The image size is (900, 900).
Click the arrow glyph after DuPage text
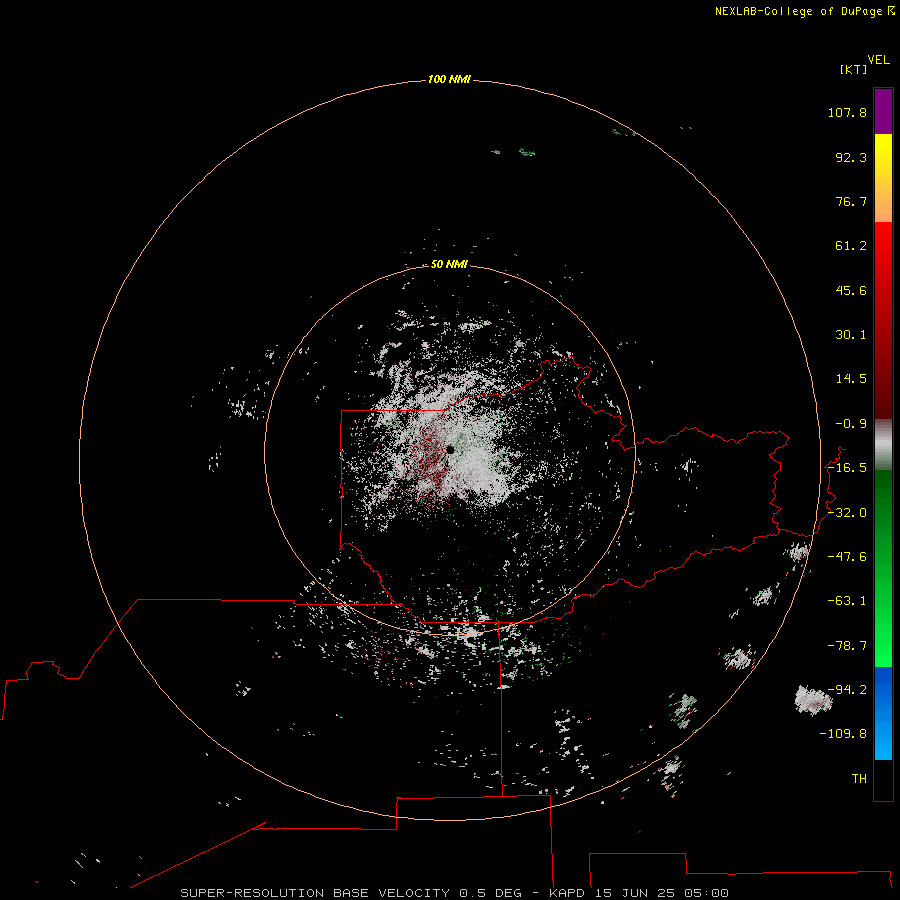pyautogui.click(x=891, y=10)
